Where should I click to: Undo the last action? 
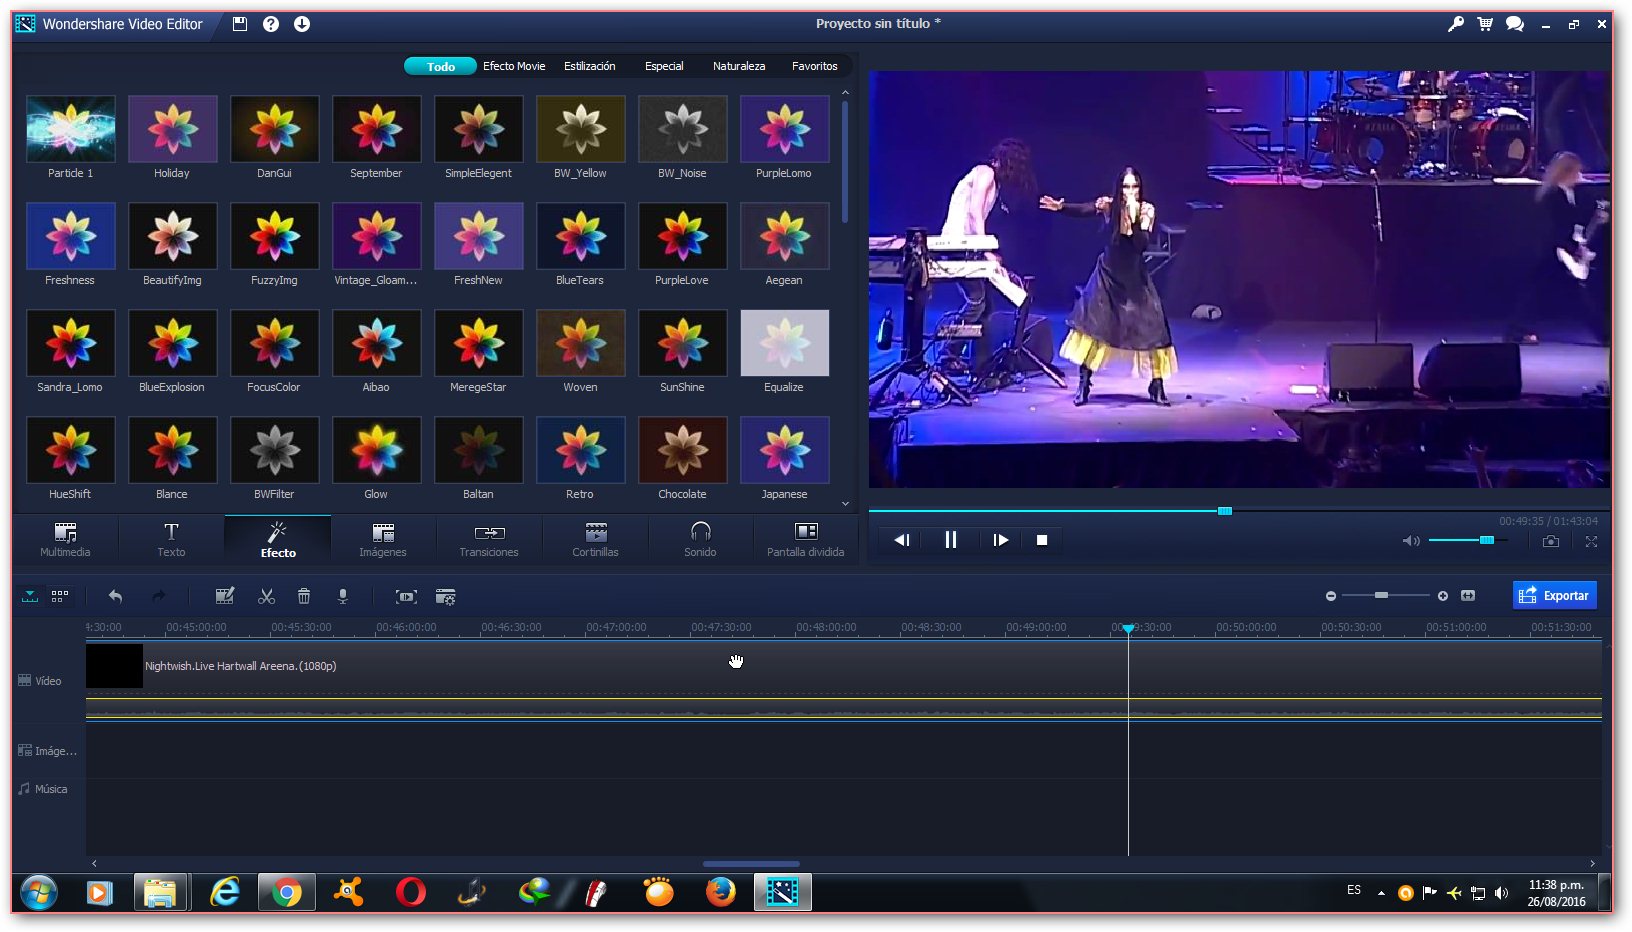tap(115, 596)
